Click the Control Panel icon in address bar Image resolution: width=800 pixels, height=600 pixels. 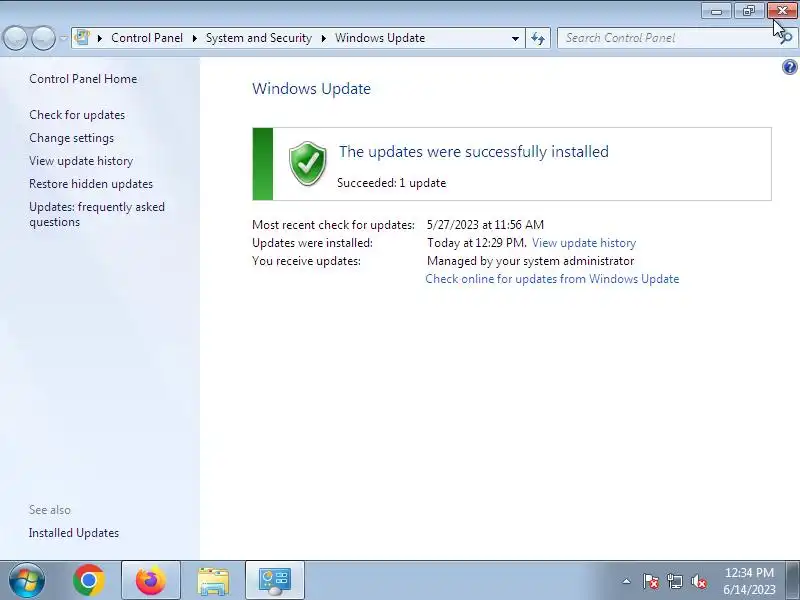(82, 38)
